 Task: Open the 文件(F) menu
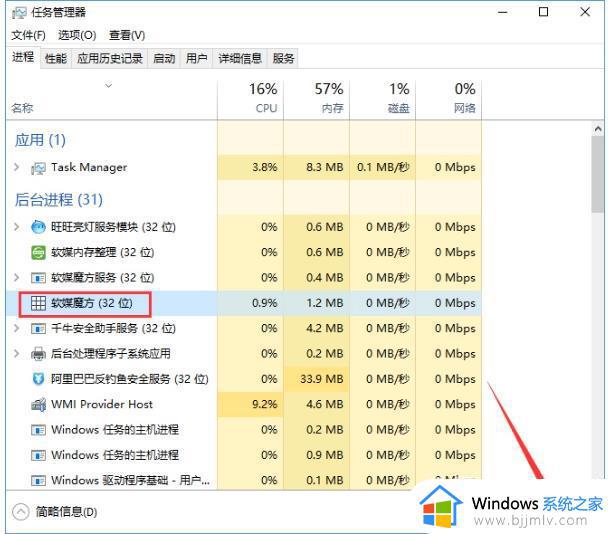click(28, 35)
